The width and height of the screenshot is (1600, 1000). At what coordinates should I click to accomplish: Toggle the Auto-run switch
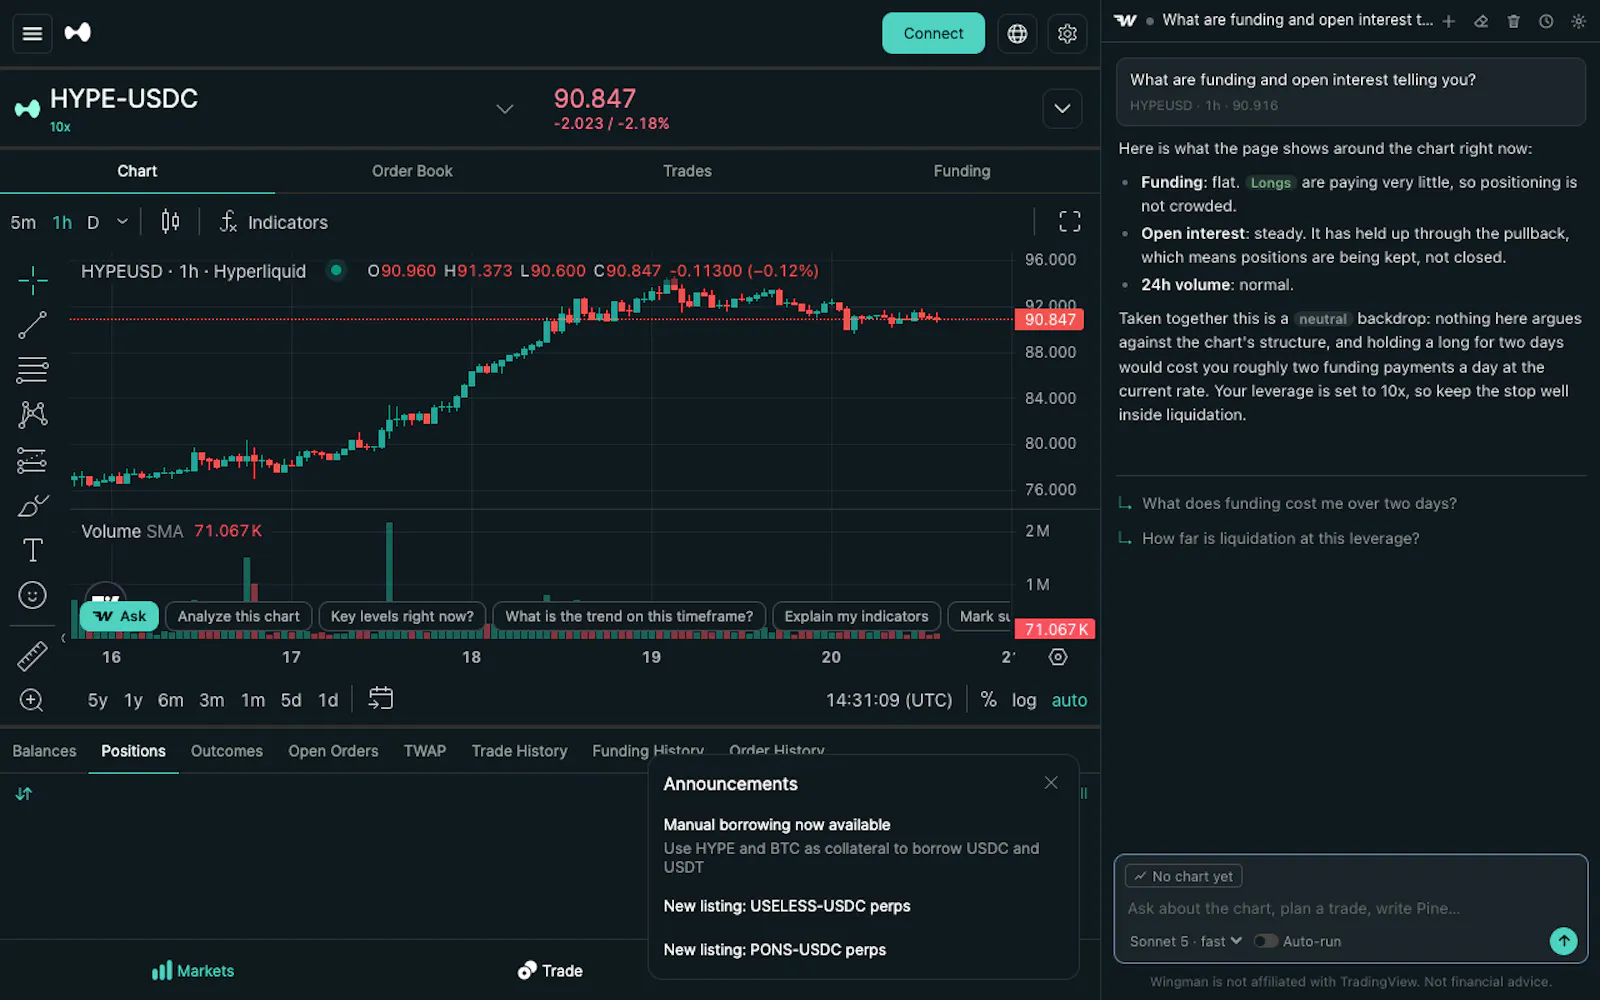[x=1266, y=941]
